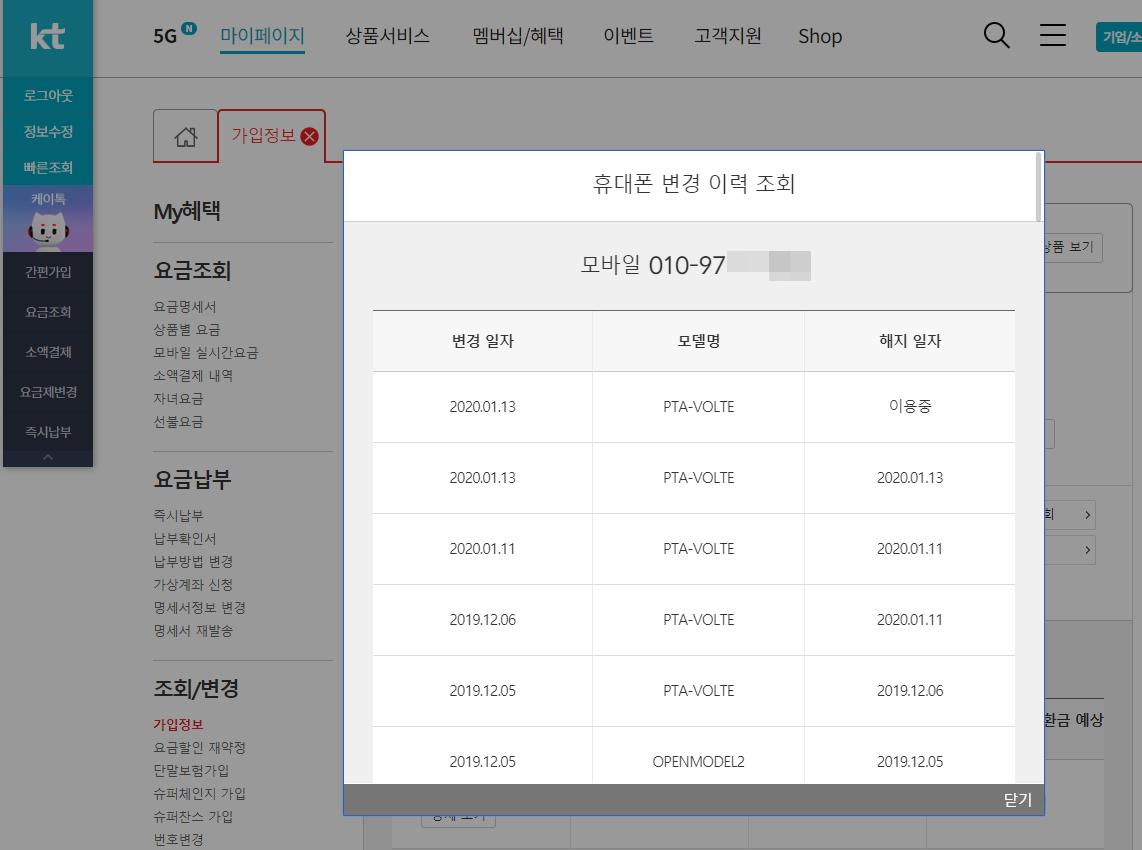Click 요금납부 heading in left menu
Viewport: 1142px width, 850px height.
coord(192,479)
